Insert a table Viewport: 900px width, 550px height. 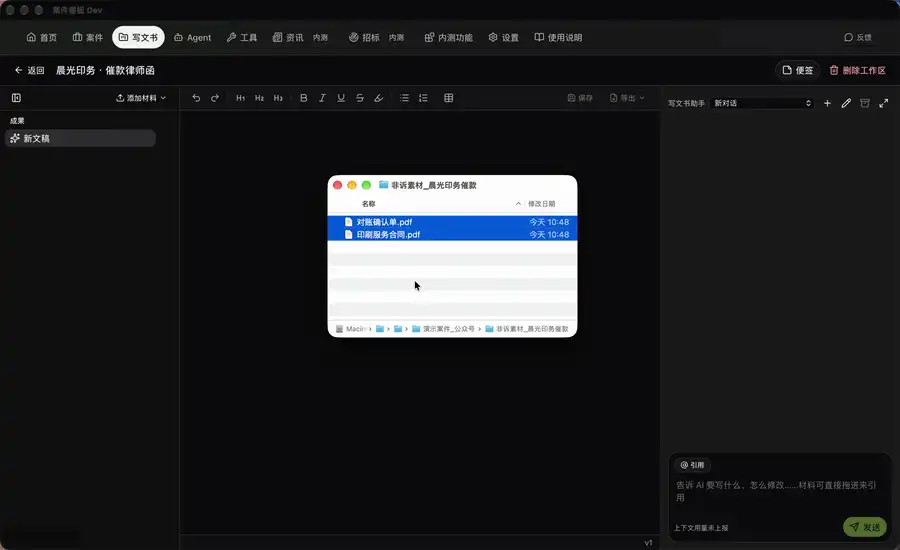click(x=449, y=98)
